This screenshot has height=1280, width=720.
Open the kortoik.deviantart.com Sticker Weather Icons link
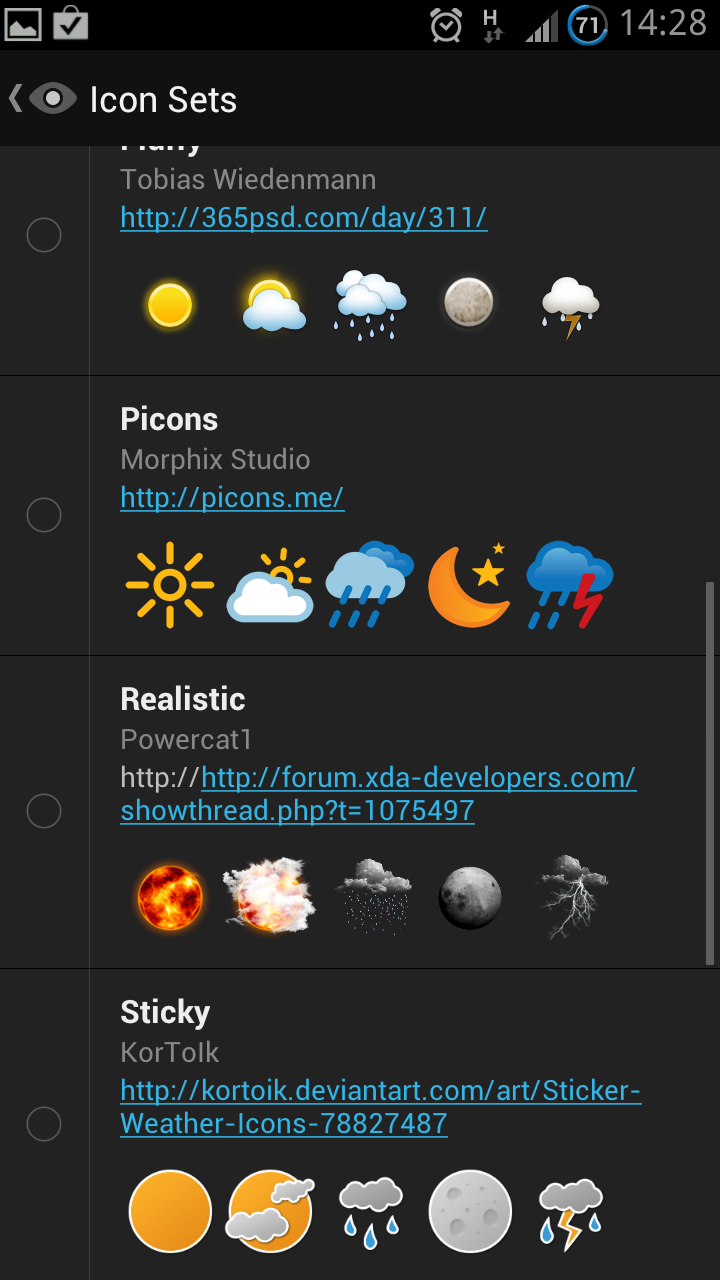click(x=380, y=1106)
